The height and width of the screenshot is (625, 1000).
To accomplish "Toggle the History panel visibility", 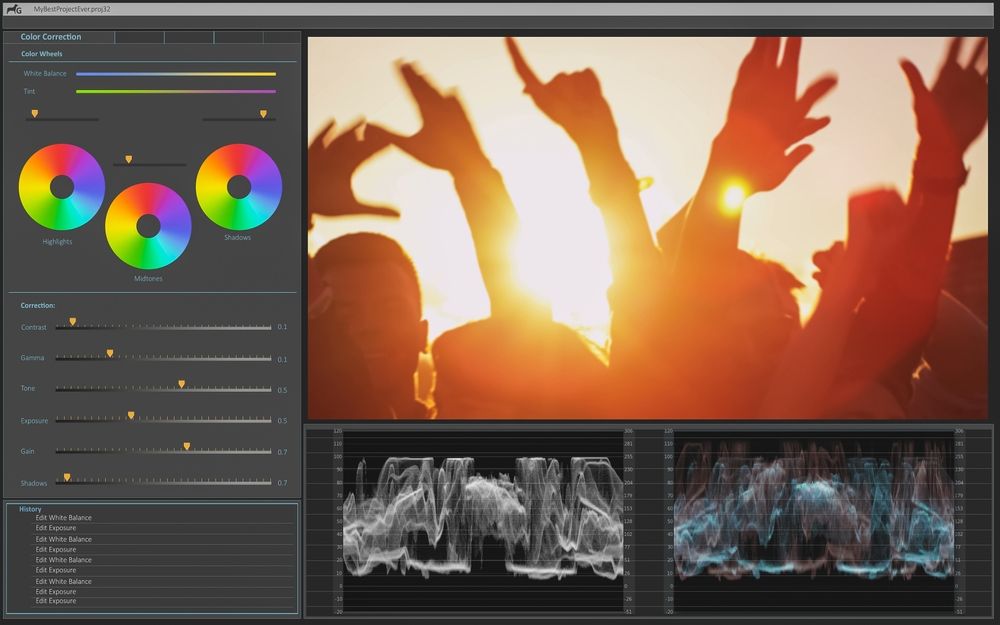I will pos(30,509).
